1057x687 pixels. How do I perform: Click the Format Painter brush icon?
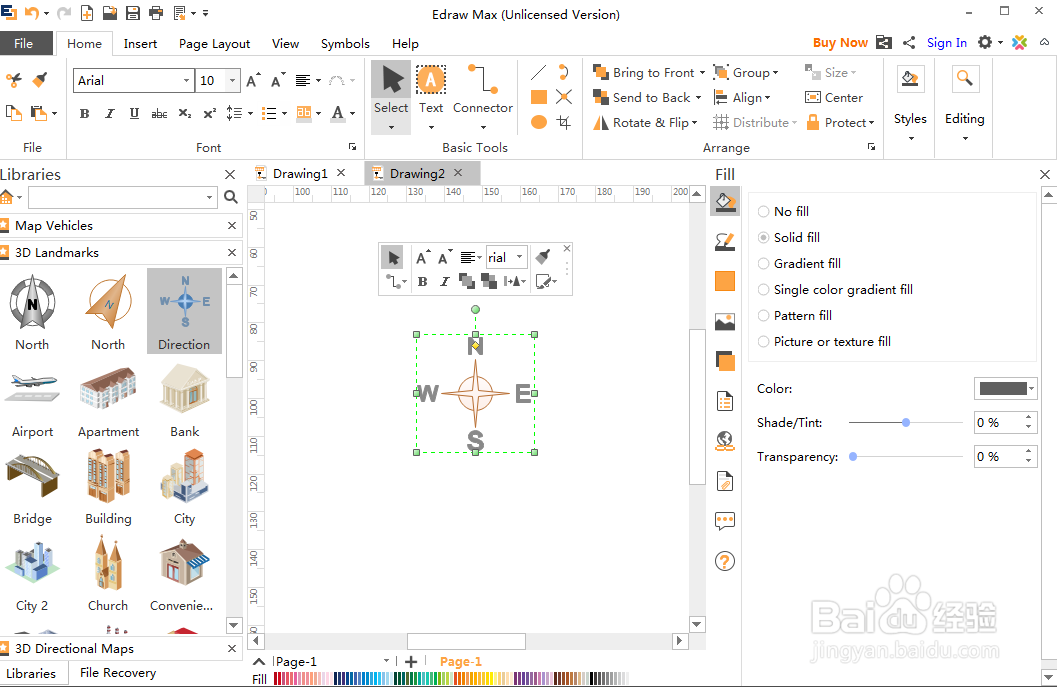[40, 80]
